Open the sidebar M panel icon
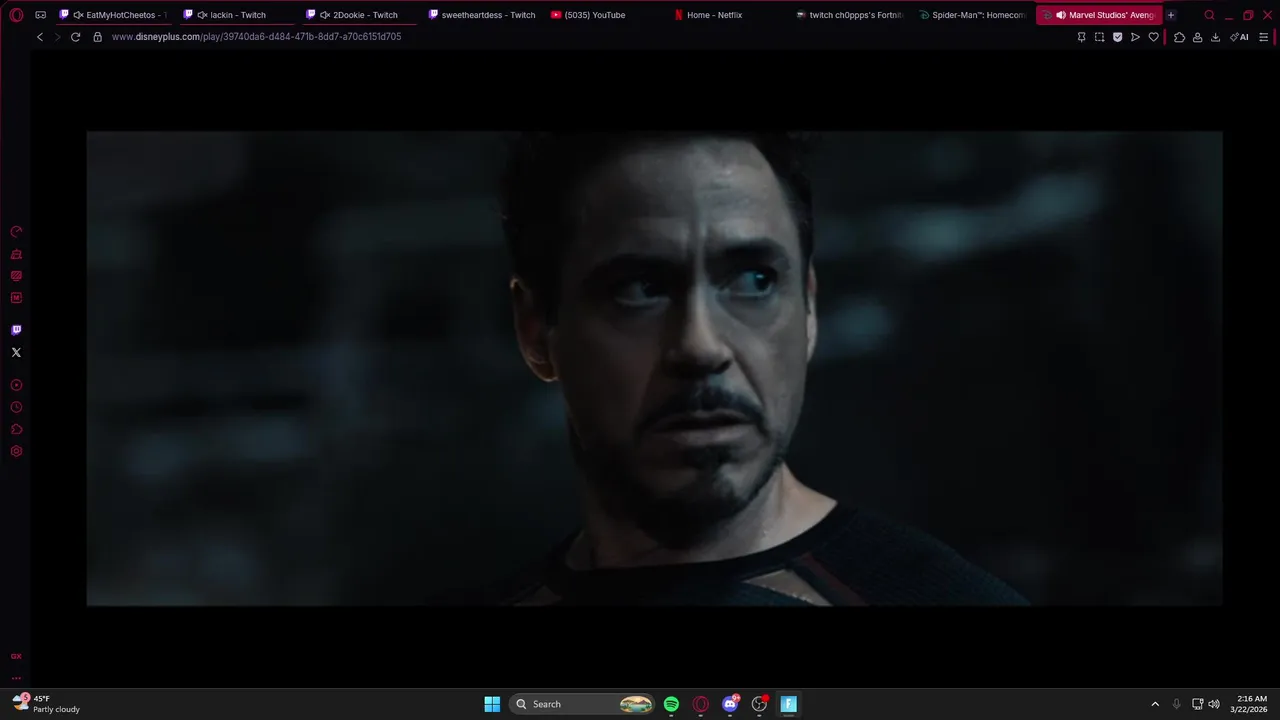This screenshot has width=1280, height=720. click(16, 298)
